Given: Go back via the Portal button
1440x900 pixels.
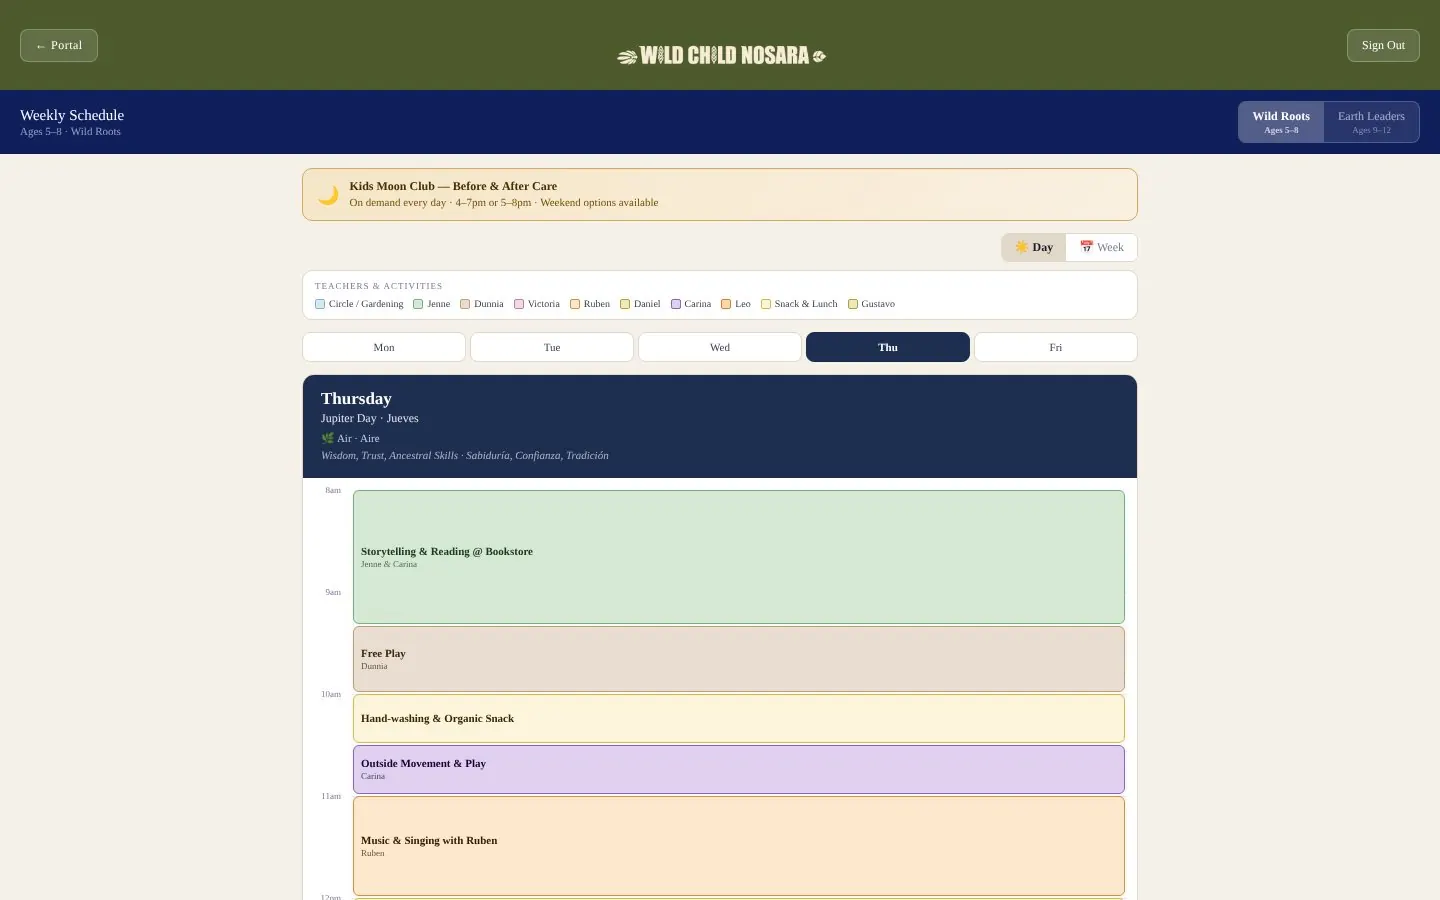Looking at the screenshot, I should point(59,45).
